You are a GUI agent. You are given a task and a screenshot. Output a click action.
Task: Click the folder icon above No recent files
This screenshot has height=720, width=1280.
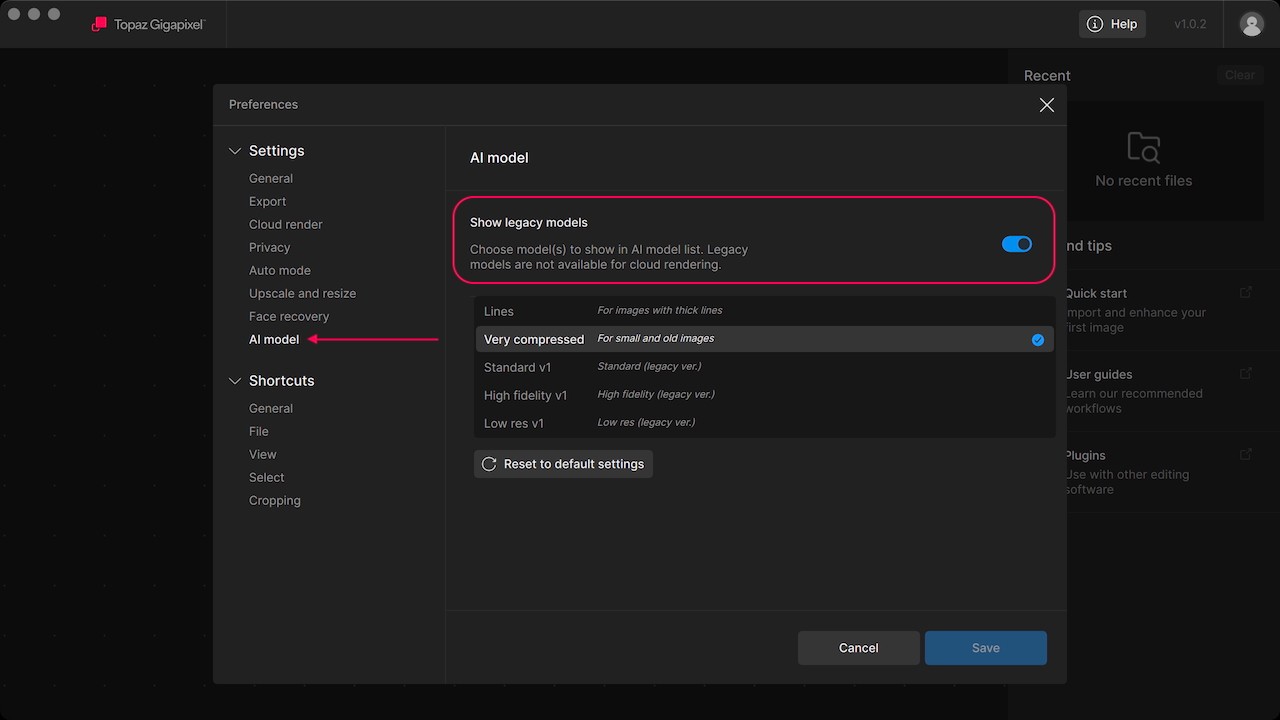click(x=1144, y=148)
